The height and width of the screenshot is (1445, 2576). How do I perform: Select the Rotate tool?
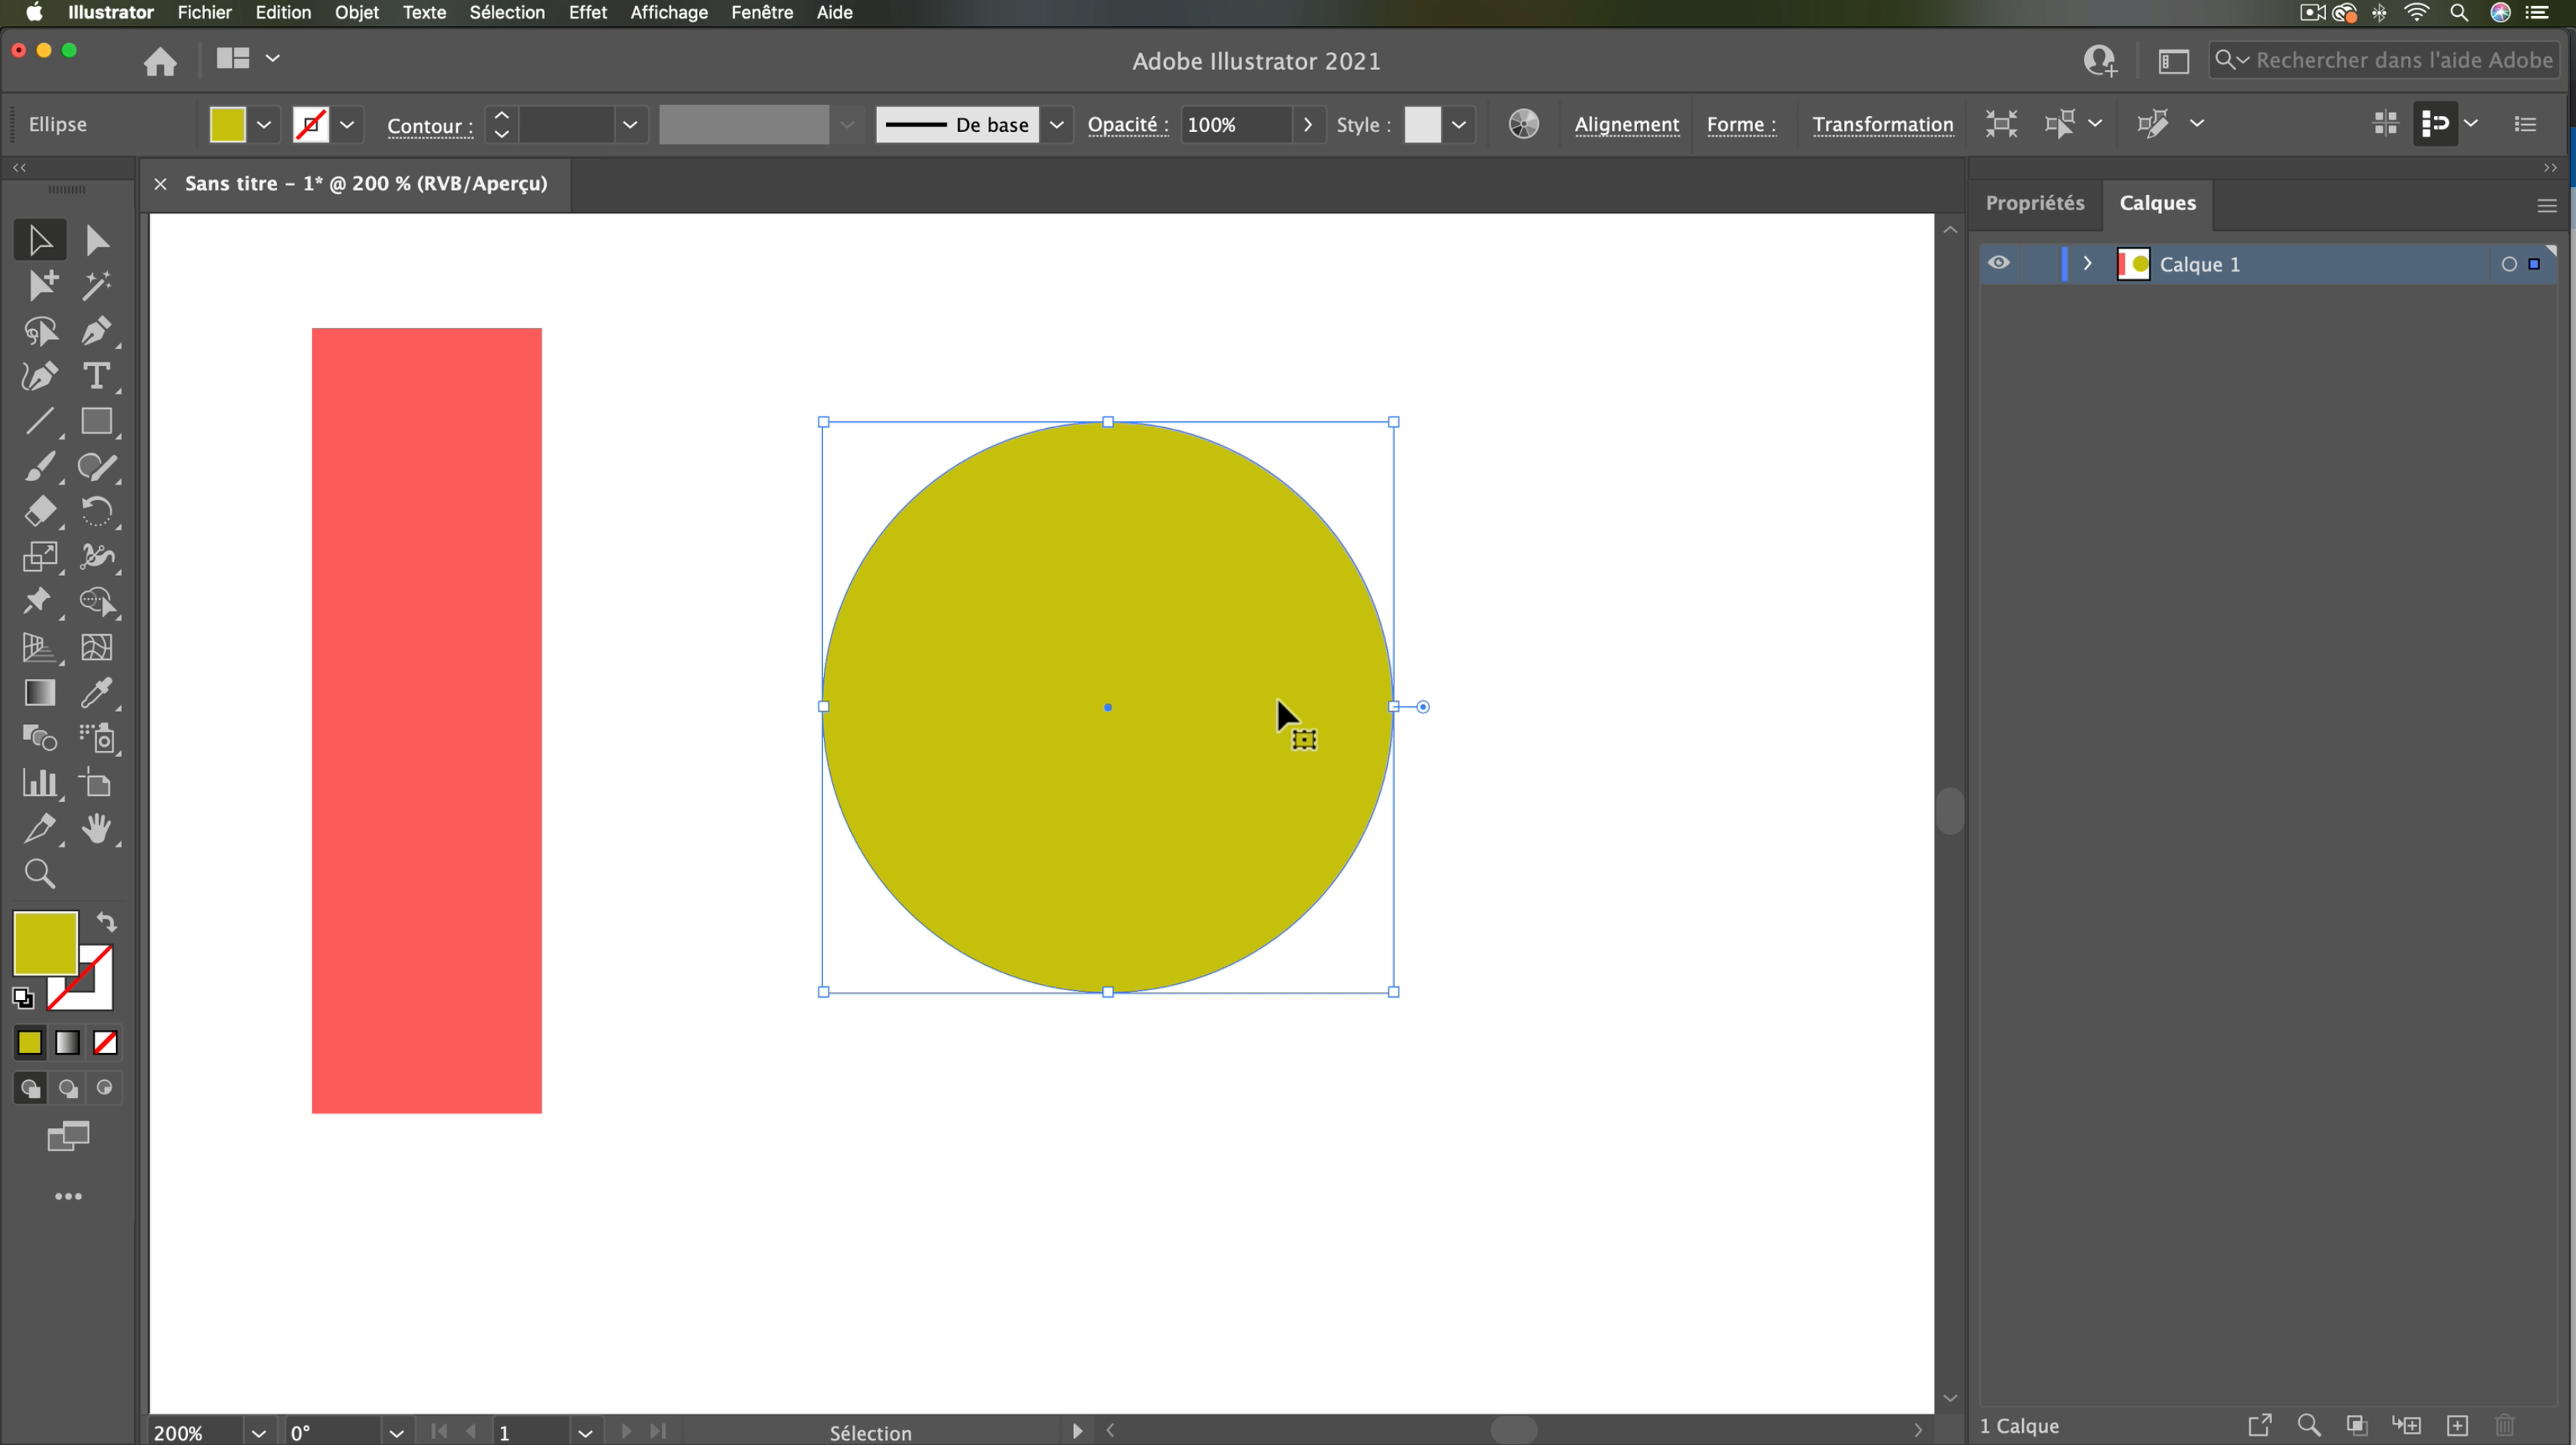tap(96, 512)
